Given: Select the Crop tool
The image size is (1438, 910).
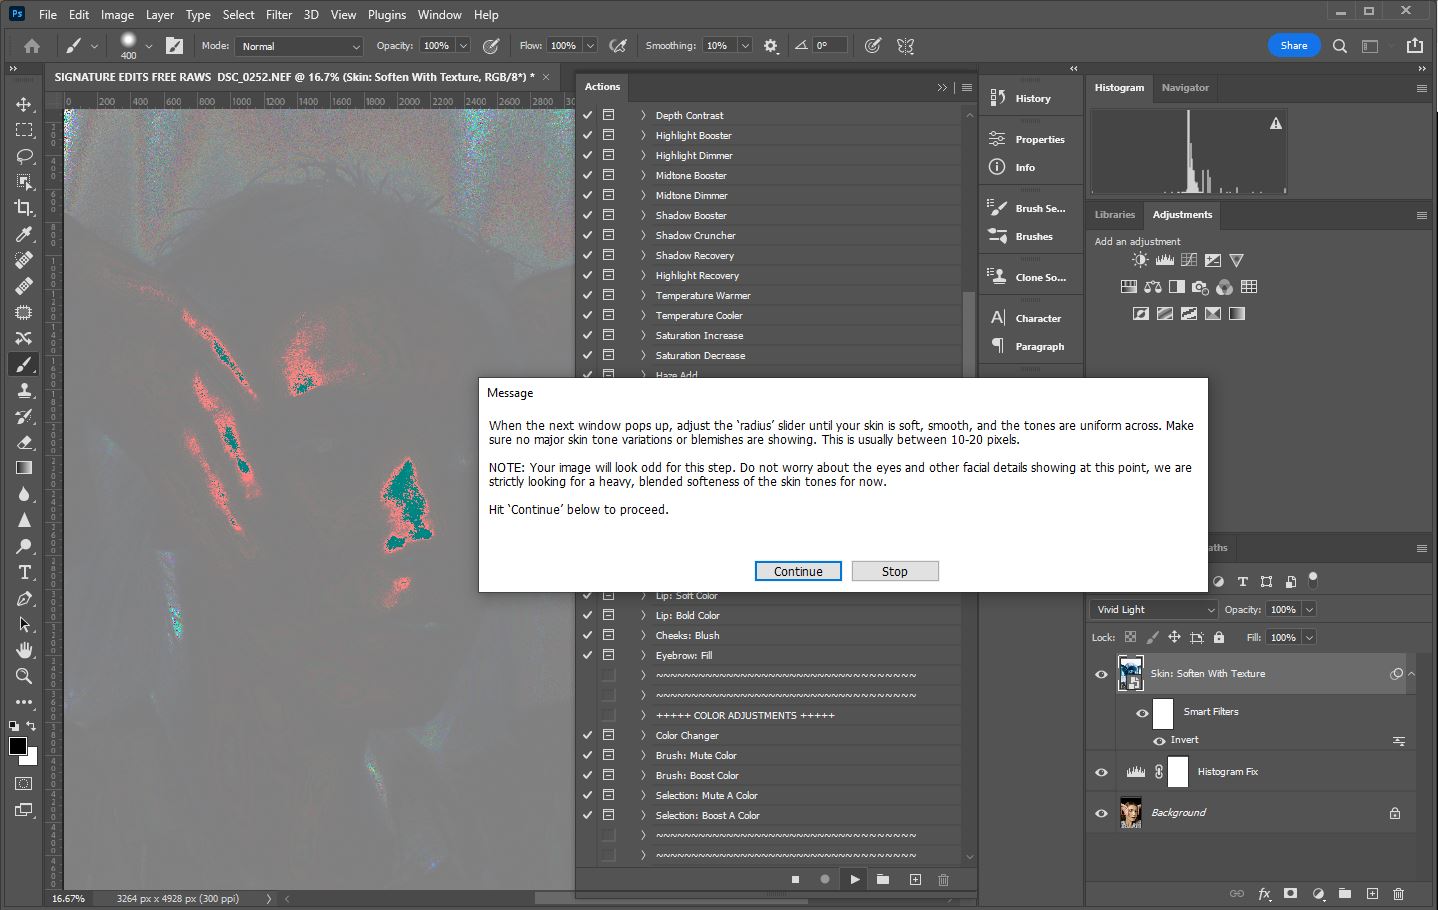Looking at the screenshot, I should [24, 208].
